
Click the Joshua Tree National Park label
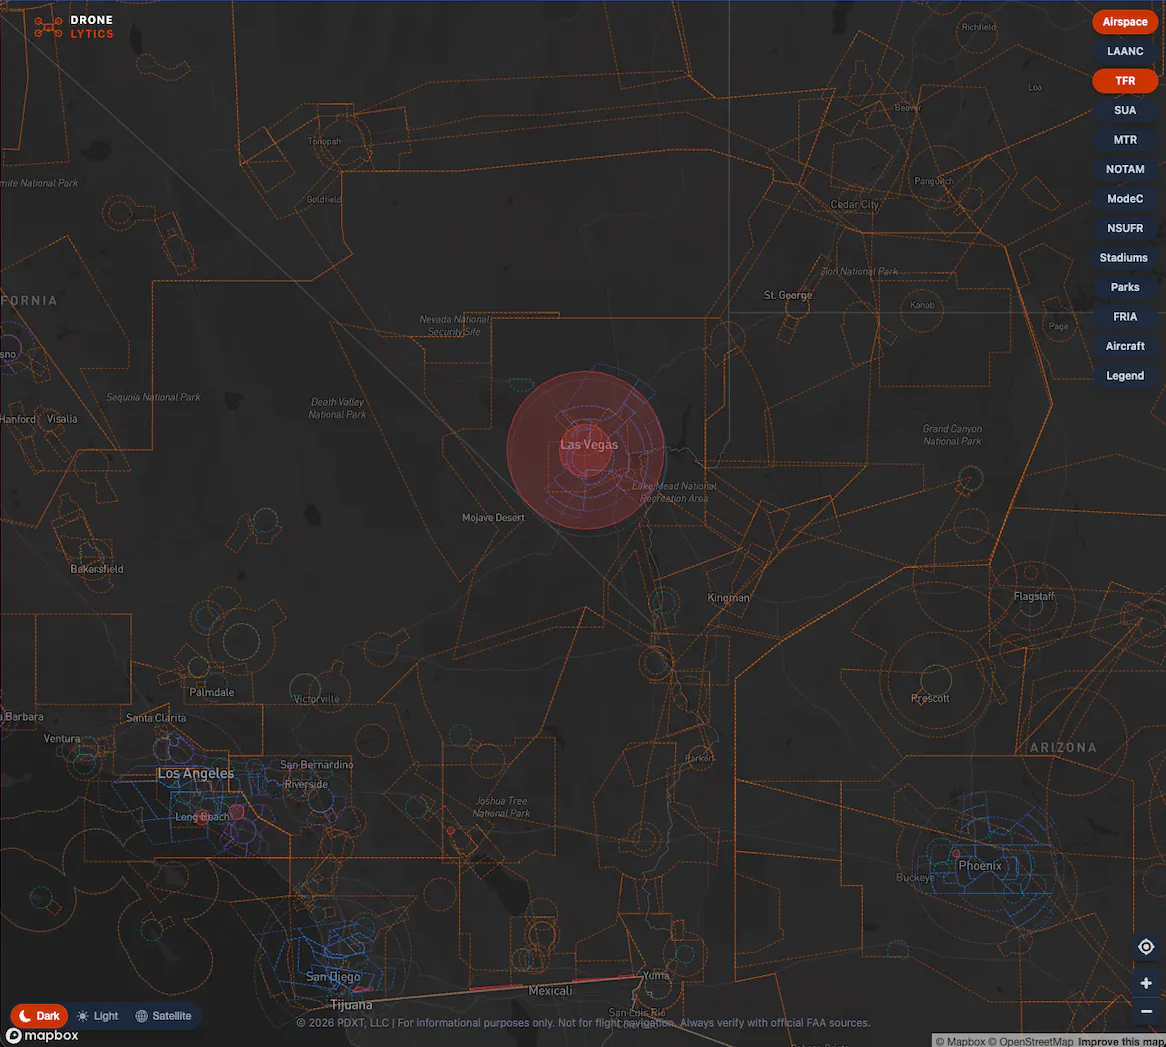[501, 807]
